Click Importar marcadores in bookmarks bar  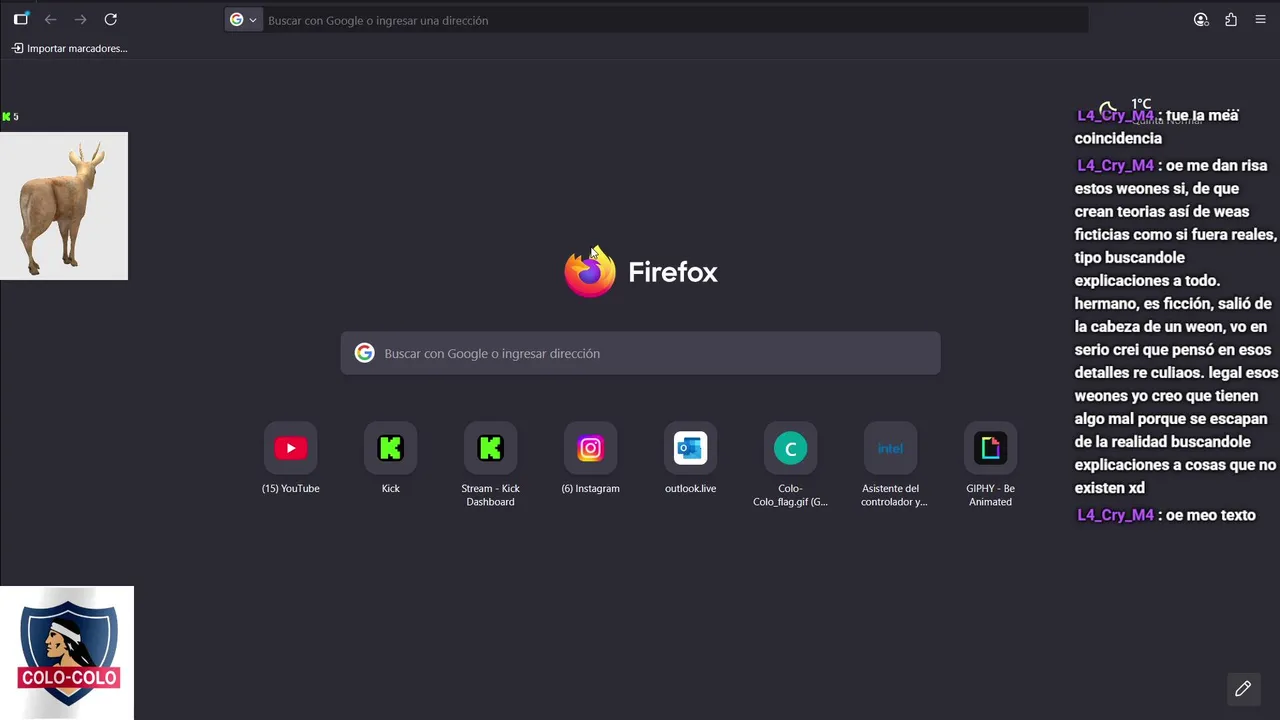coord(70,48)
